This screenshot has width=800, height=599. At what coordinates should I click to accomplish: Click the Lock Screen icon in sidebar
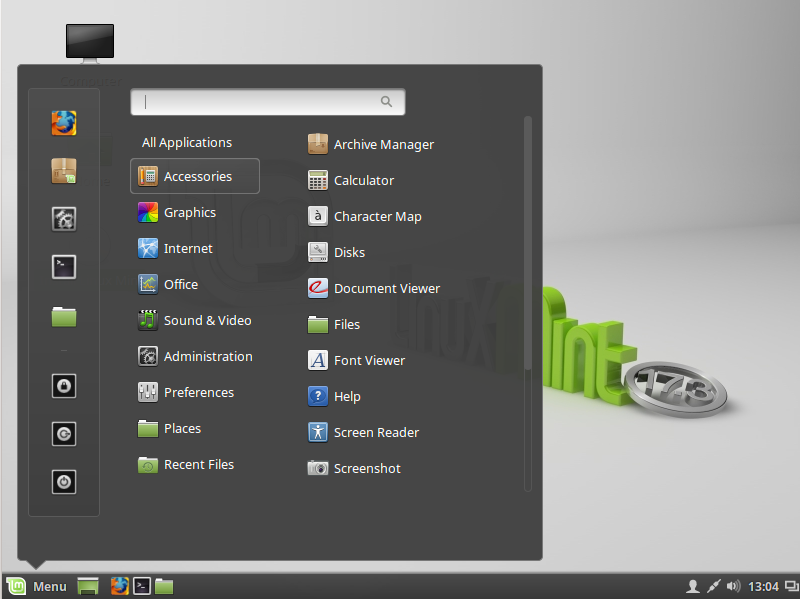tap(64, 386)
